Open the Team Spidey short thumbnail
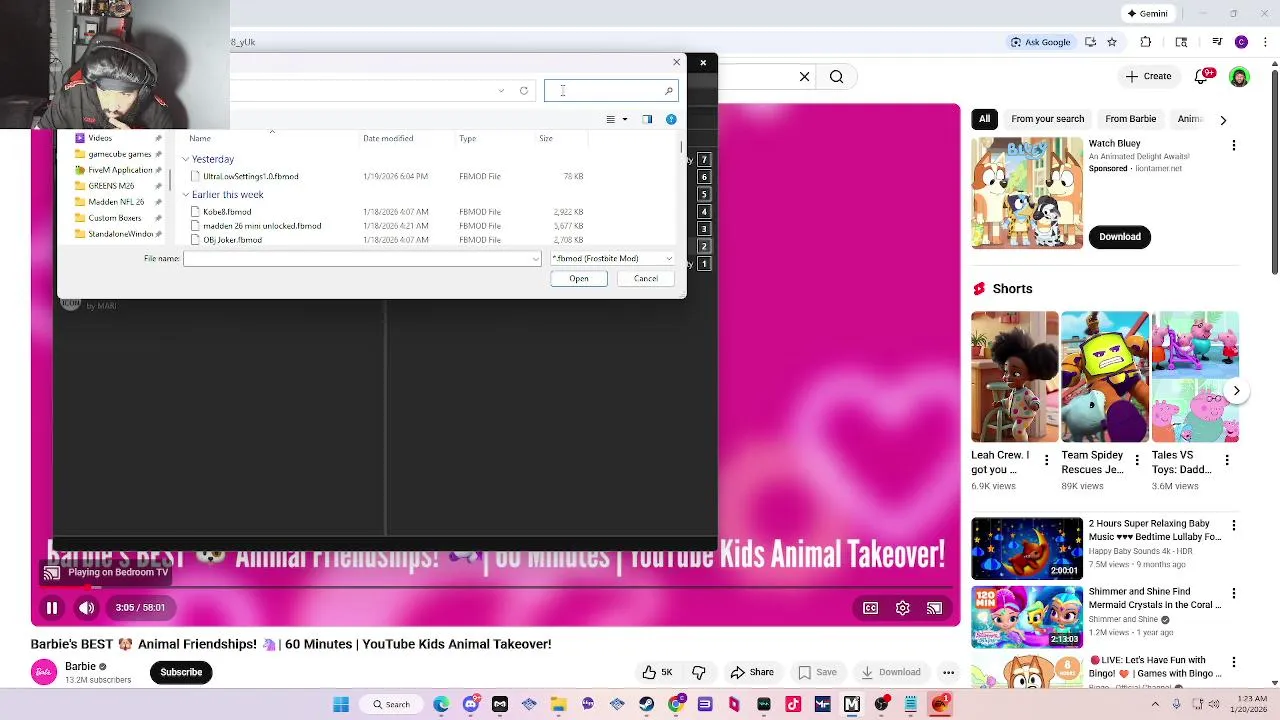 pos(1104,376)
